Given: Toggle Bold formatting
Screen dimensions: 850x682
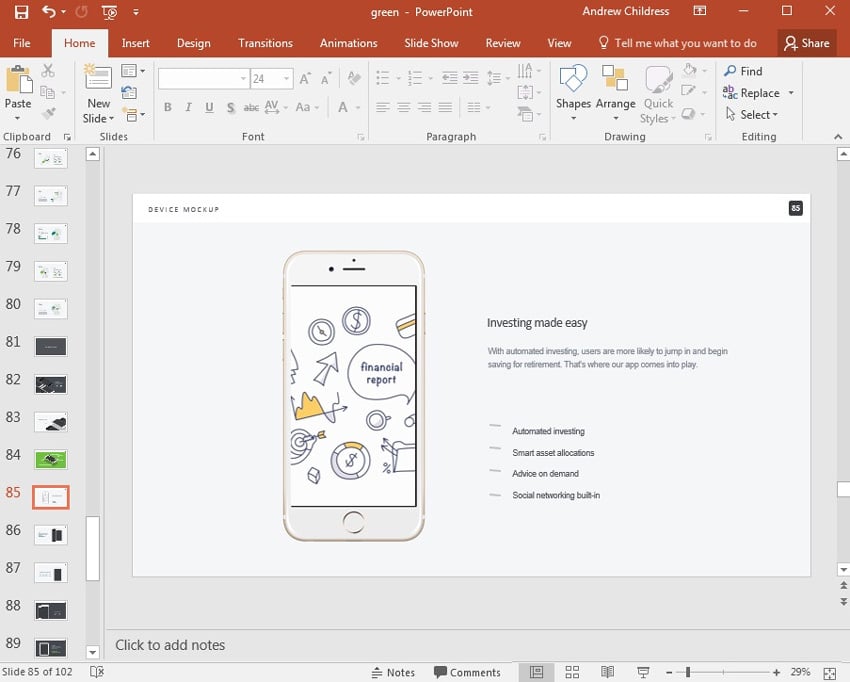Looking at the screenshot, I should 167,108.
